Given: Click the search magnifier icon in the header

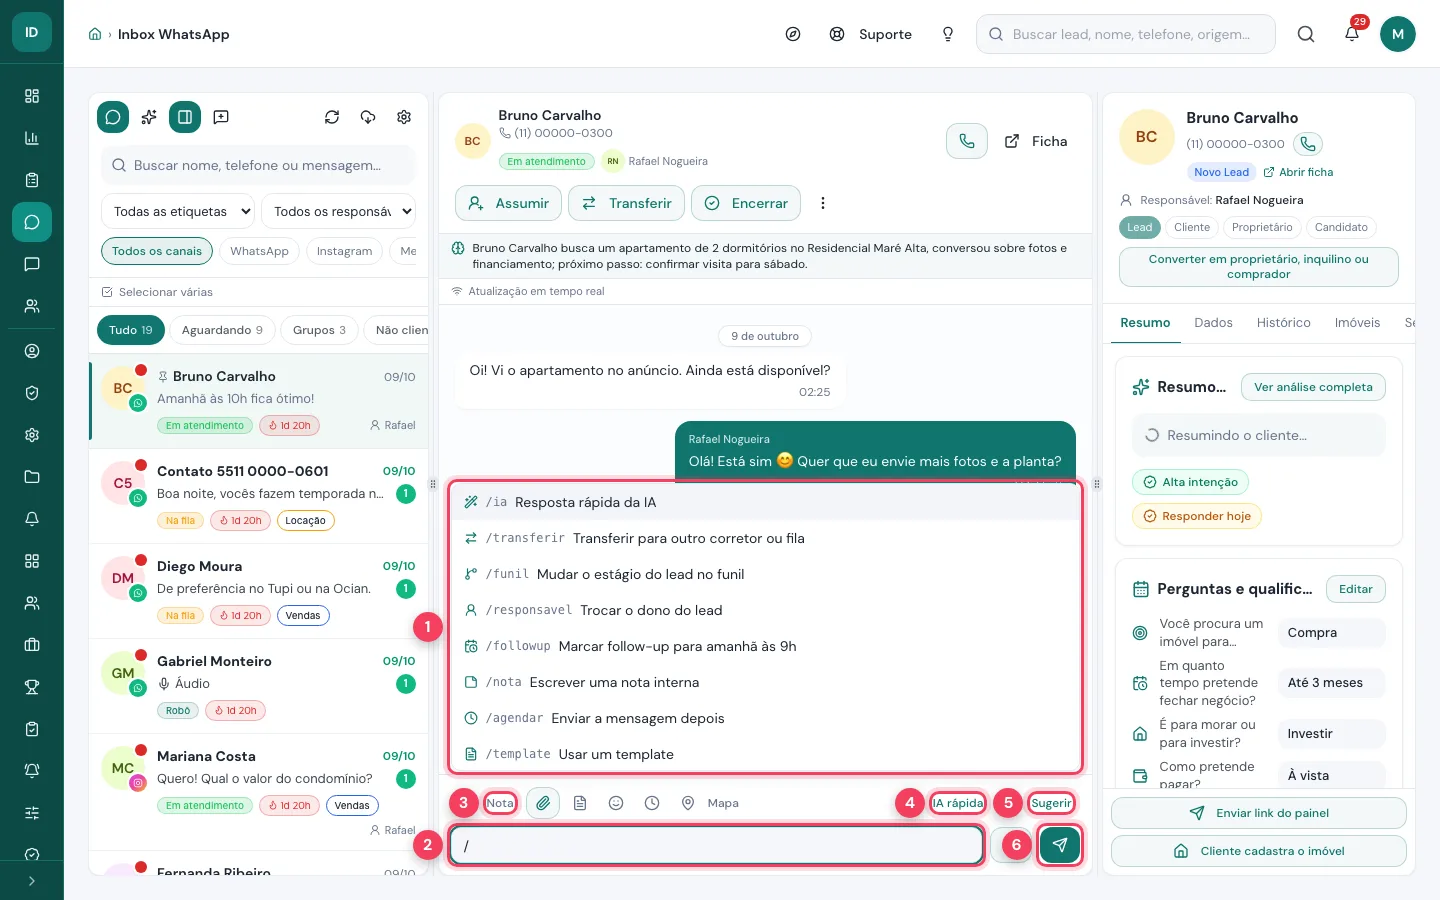Looking at the screenshot, I should click(1306, 34).
